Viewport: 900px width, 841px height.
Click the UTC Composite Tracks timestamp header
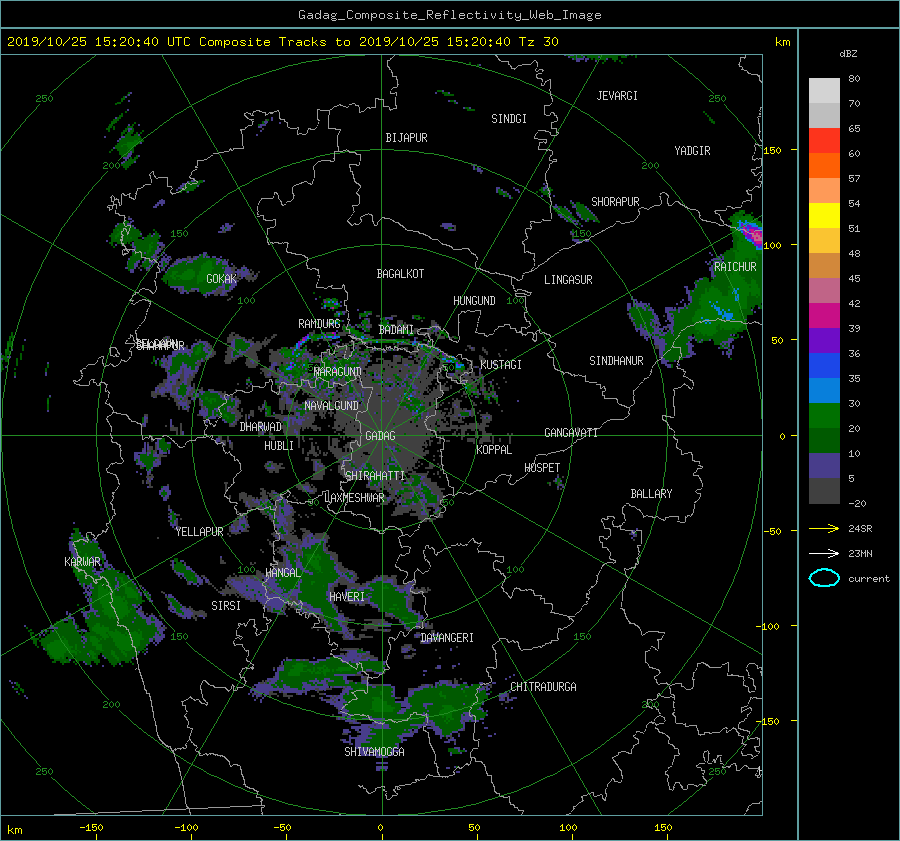coord(282,42)
